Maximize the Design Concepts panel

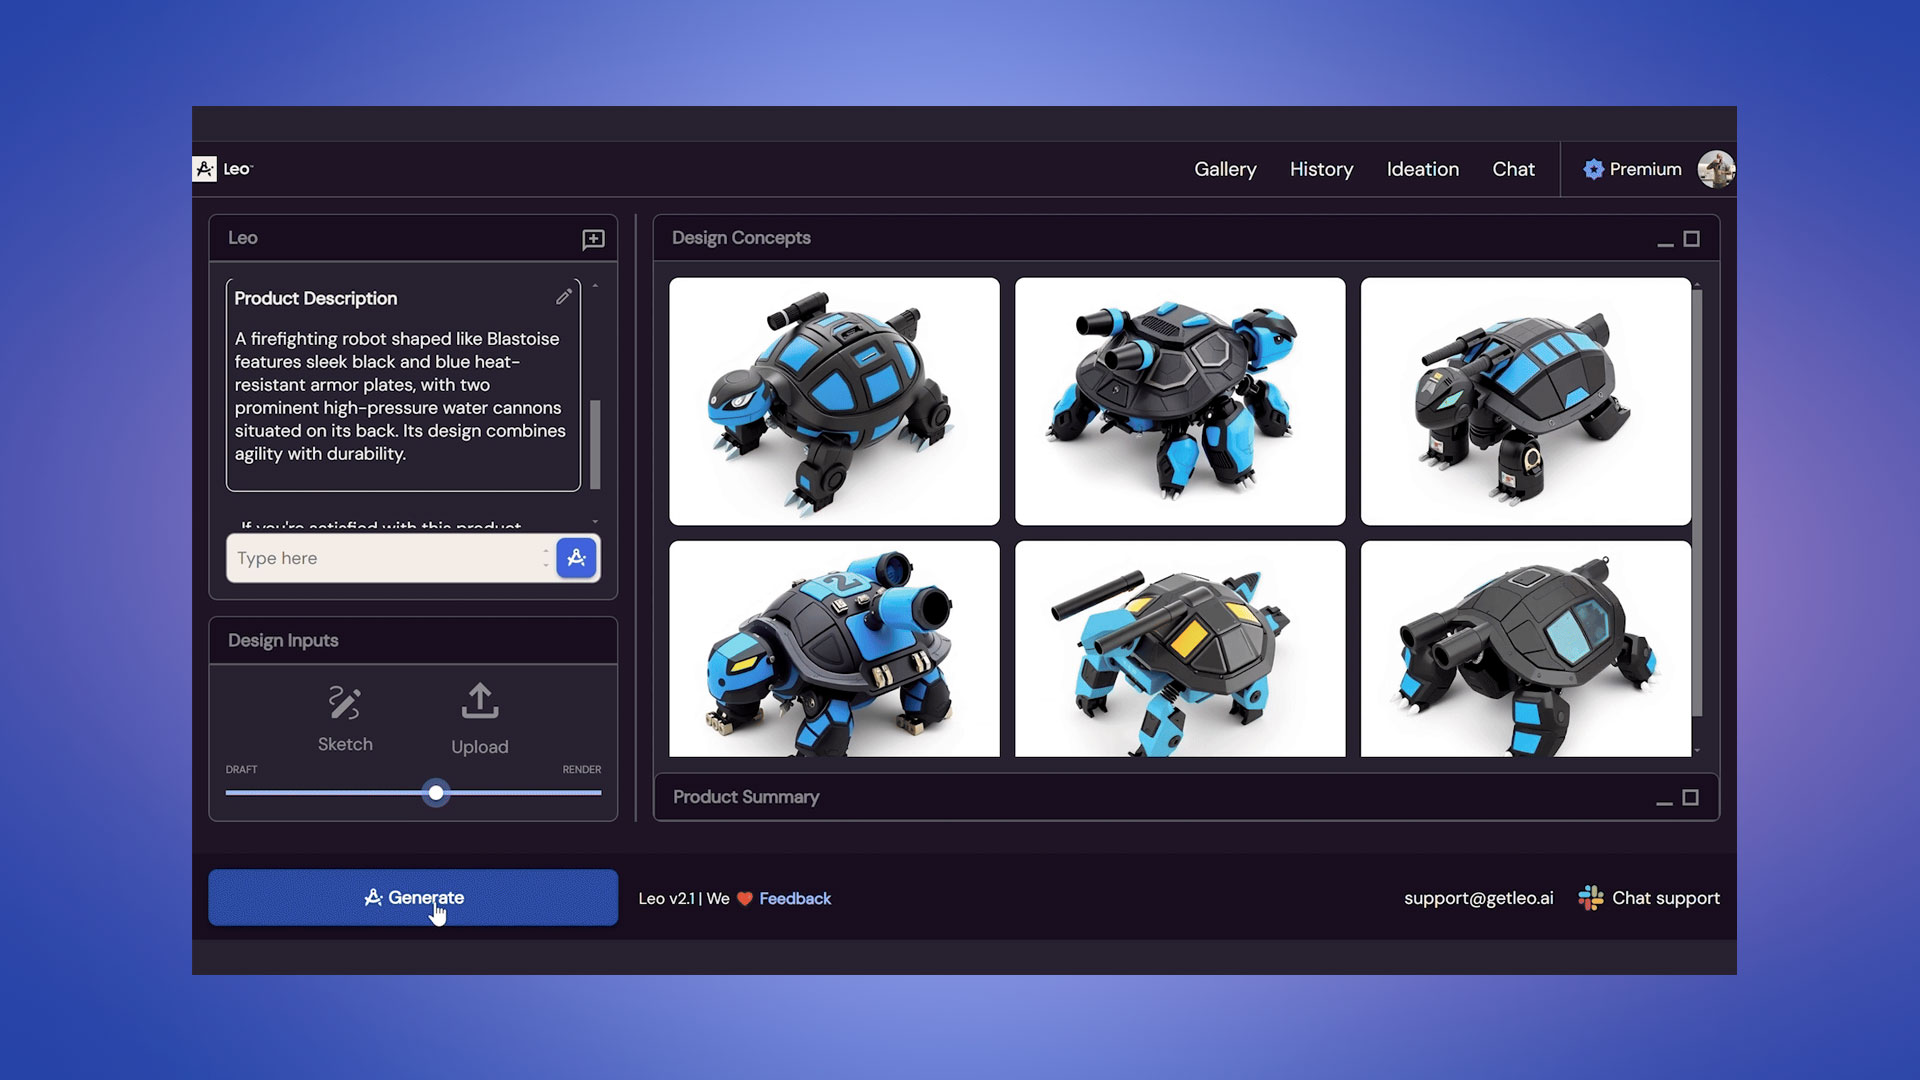1691,239
